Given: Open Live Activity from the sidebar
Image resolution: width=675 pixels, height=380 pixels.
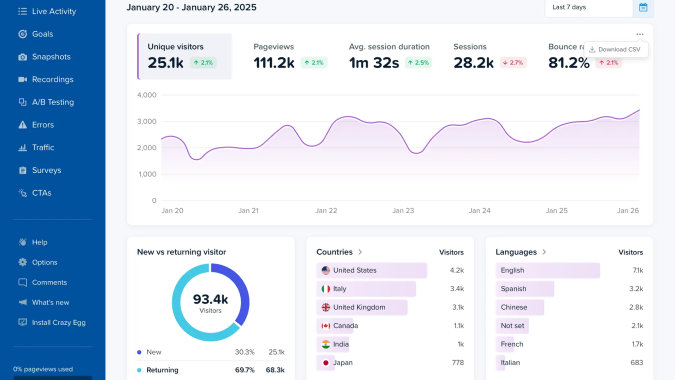Looking at the screenshot, I should (x=53, y=11).
